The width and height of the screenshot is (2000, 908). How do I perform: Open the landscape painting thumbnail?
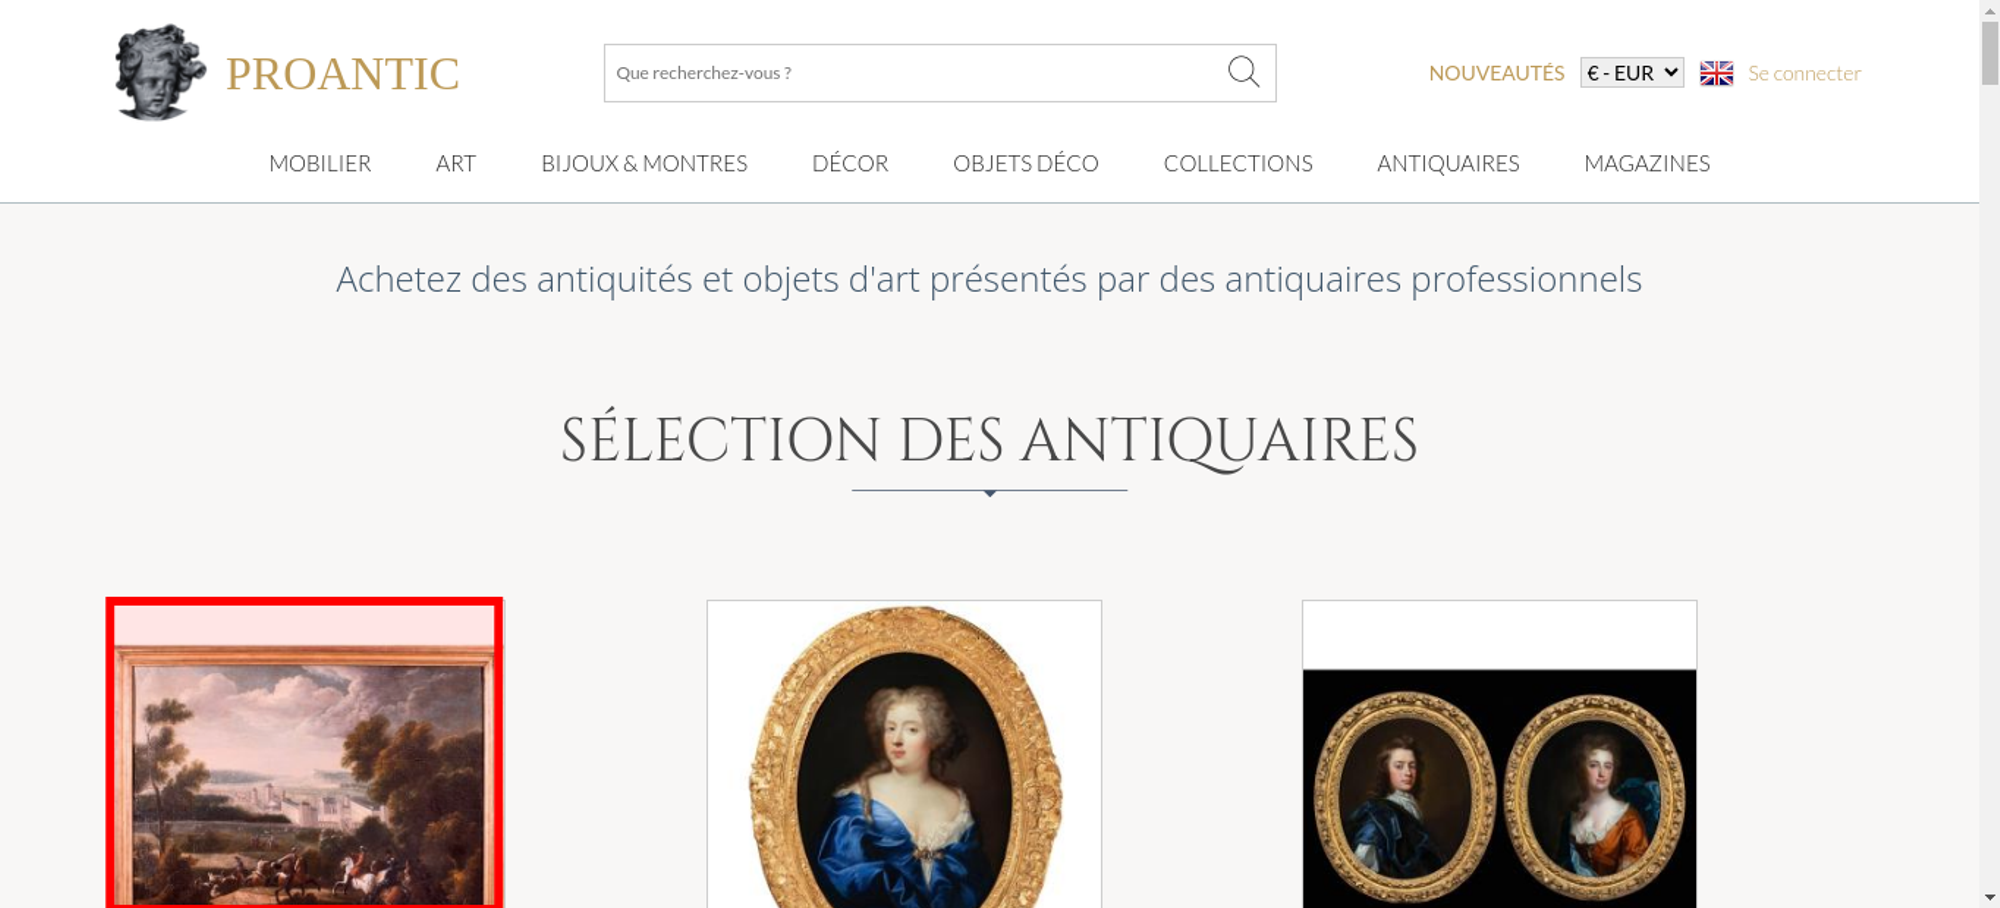[x=304, y=753]
